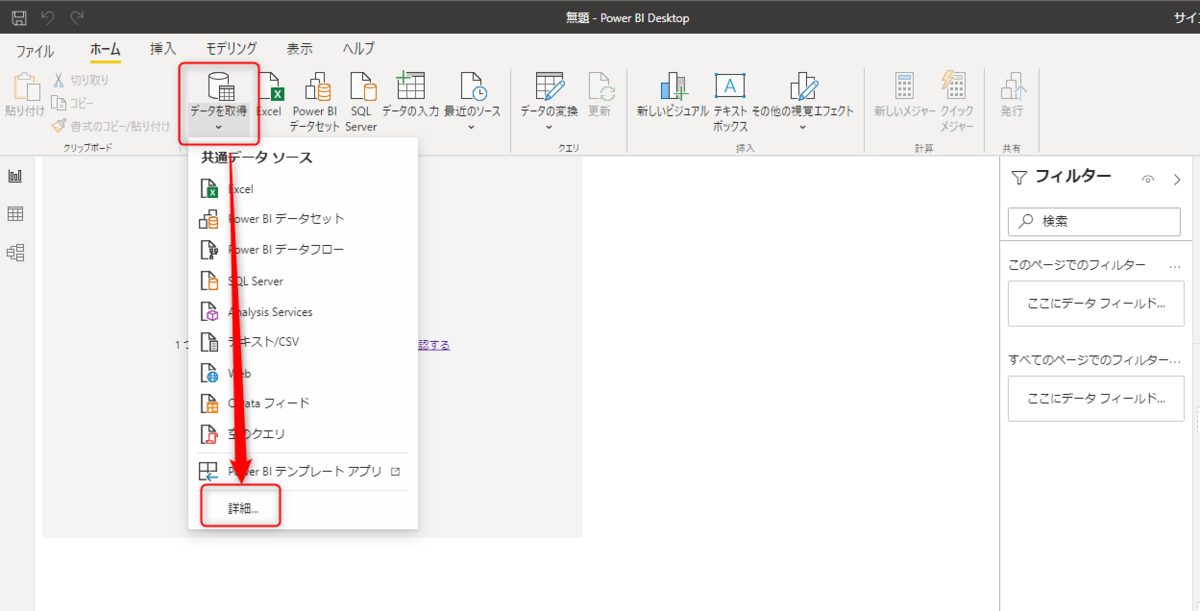Image resolution: width=1200 pixels, height=611 pixels.
Task: Click the 最近のソース icon
Action: click(x=472, y=86)
